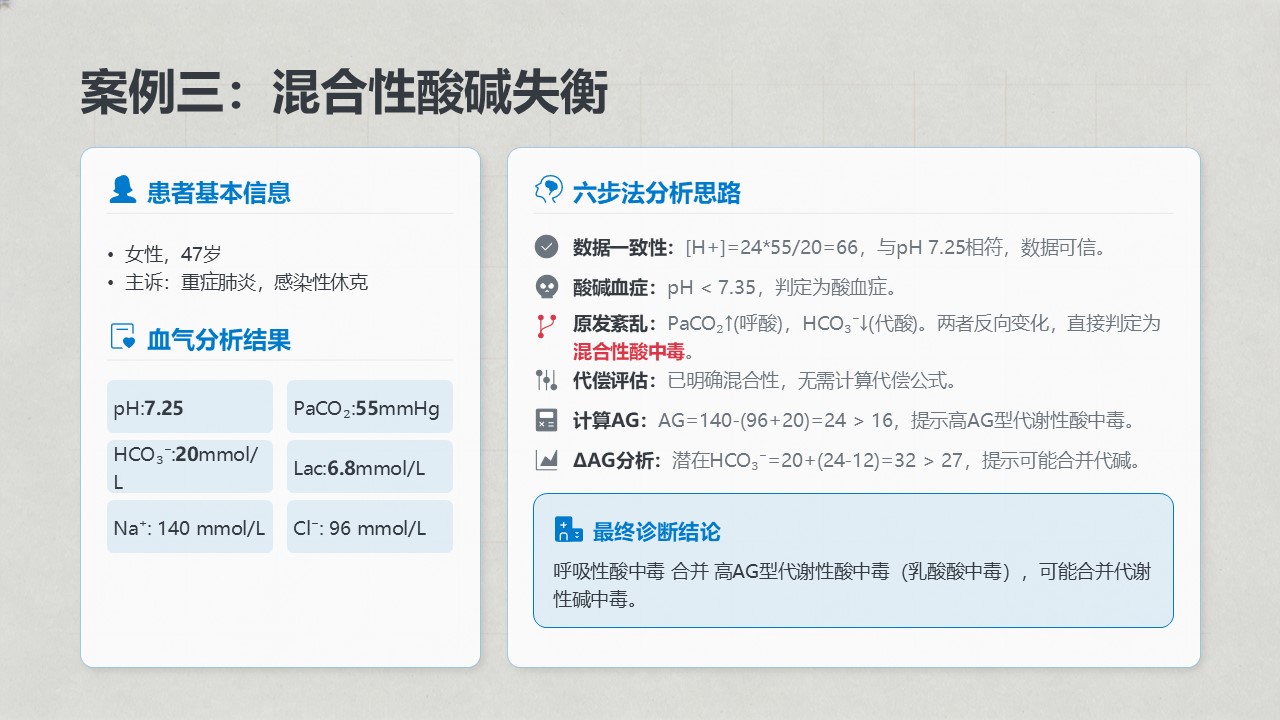The height and width of the screenshot is (720, 1280).
Task: Select the Na⁺ 140 mmol/L cell
Action: click(x=190, y=527)
